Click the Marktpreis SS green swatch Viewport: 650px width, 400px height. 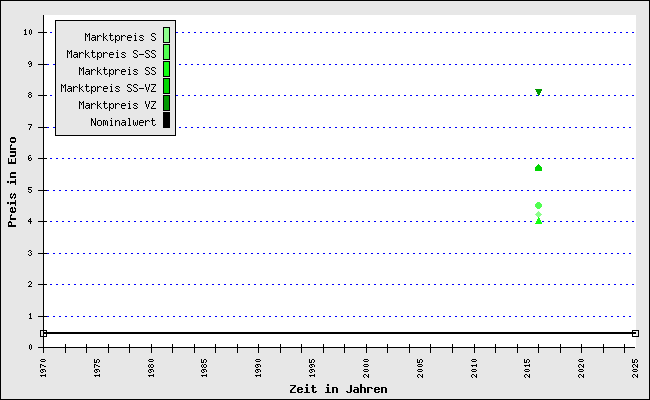[166, 70]
